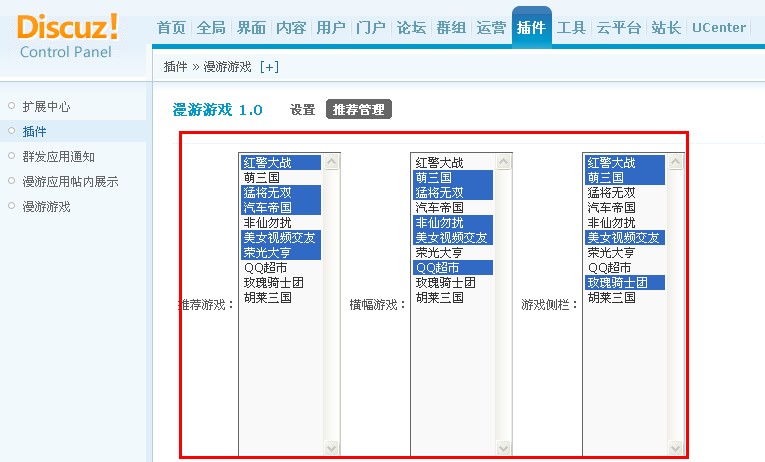Click the Discuz! Control Panel logo

click(68, 37)
